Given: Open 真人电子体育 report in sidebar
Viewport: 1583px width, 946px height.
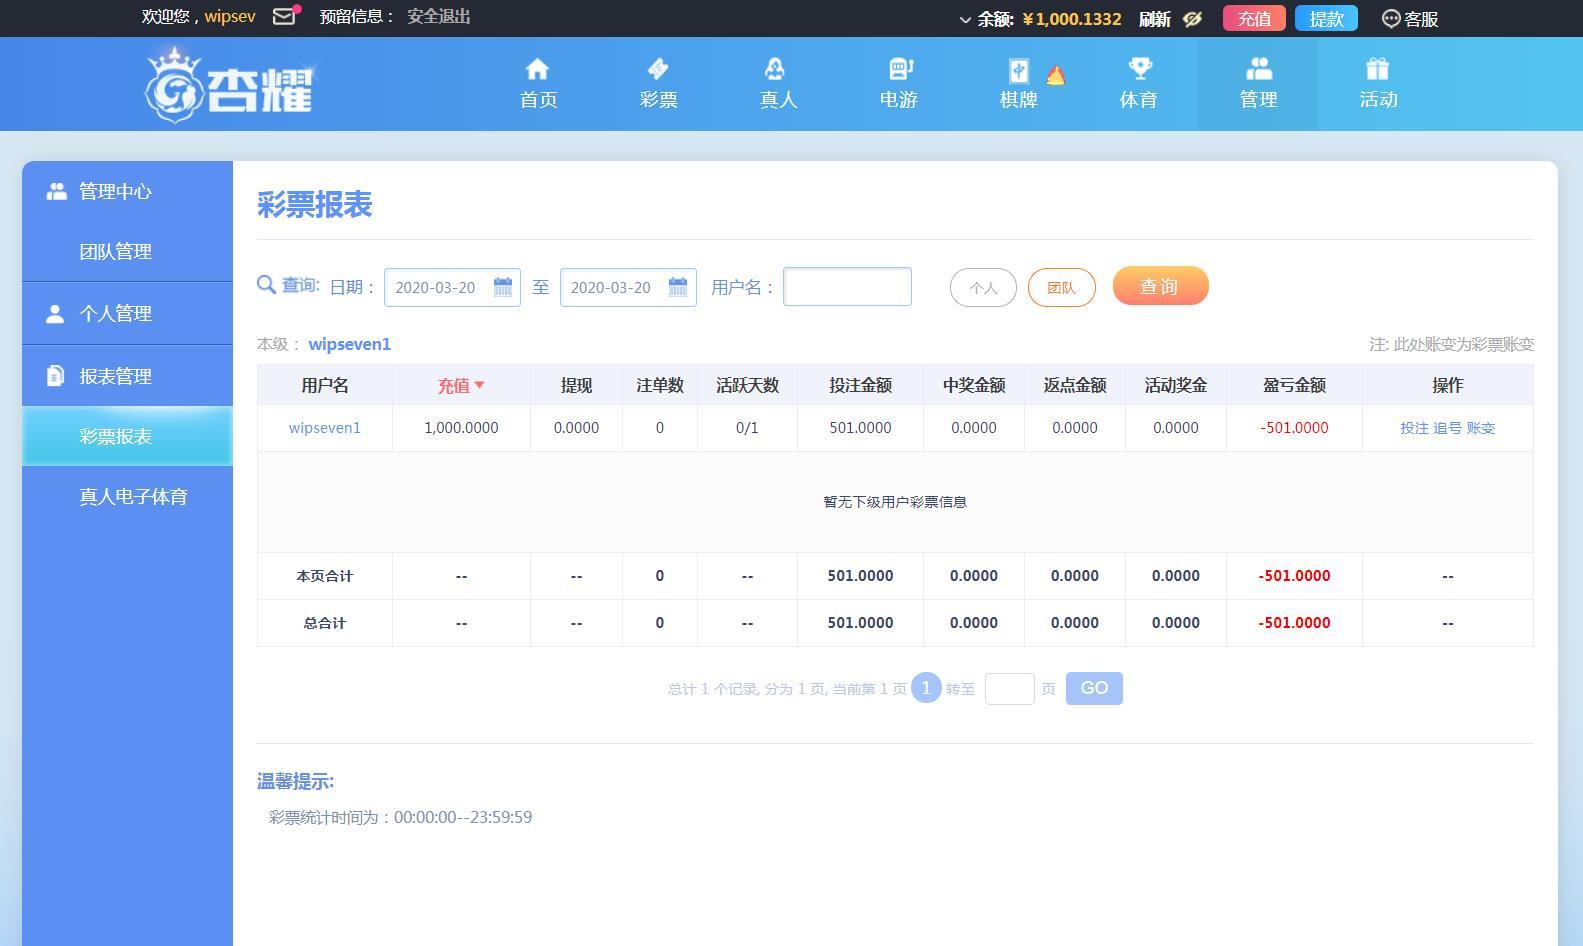Looking at the screenshot, I should click(x=133, y=497).
